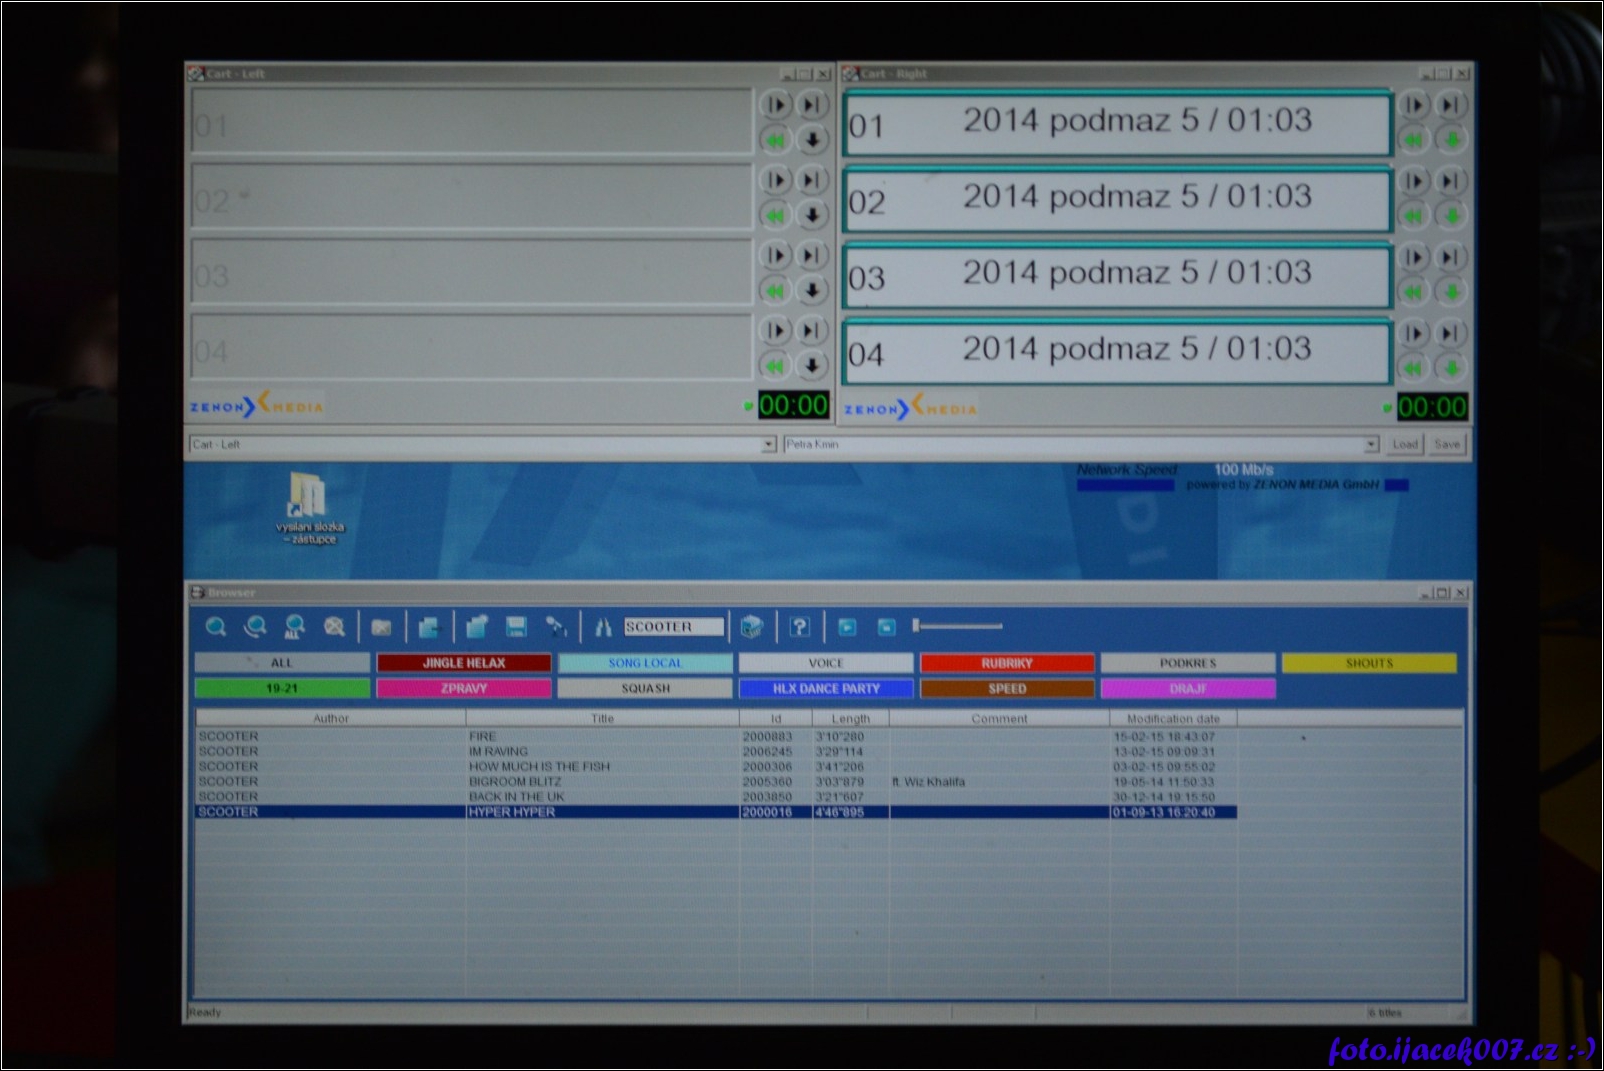This screenshot has height=1071, width=1604.
Task: Click the Save button next to Load
Action: pos(1446,444)
